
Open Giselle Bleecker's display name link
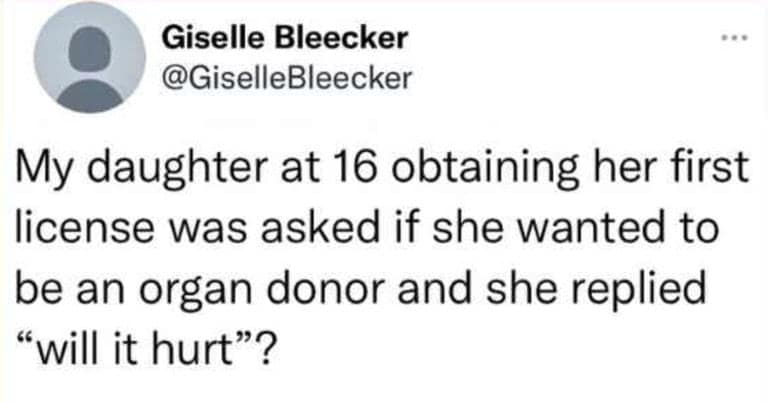pyautogui.click(x=285, y=39)
